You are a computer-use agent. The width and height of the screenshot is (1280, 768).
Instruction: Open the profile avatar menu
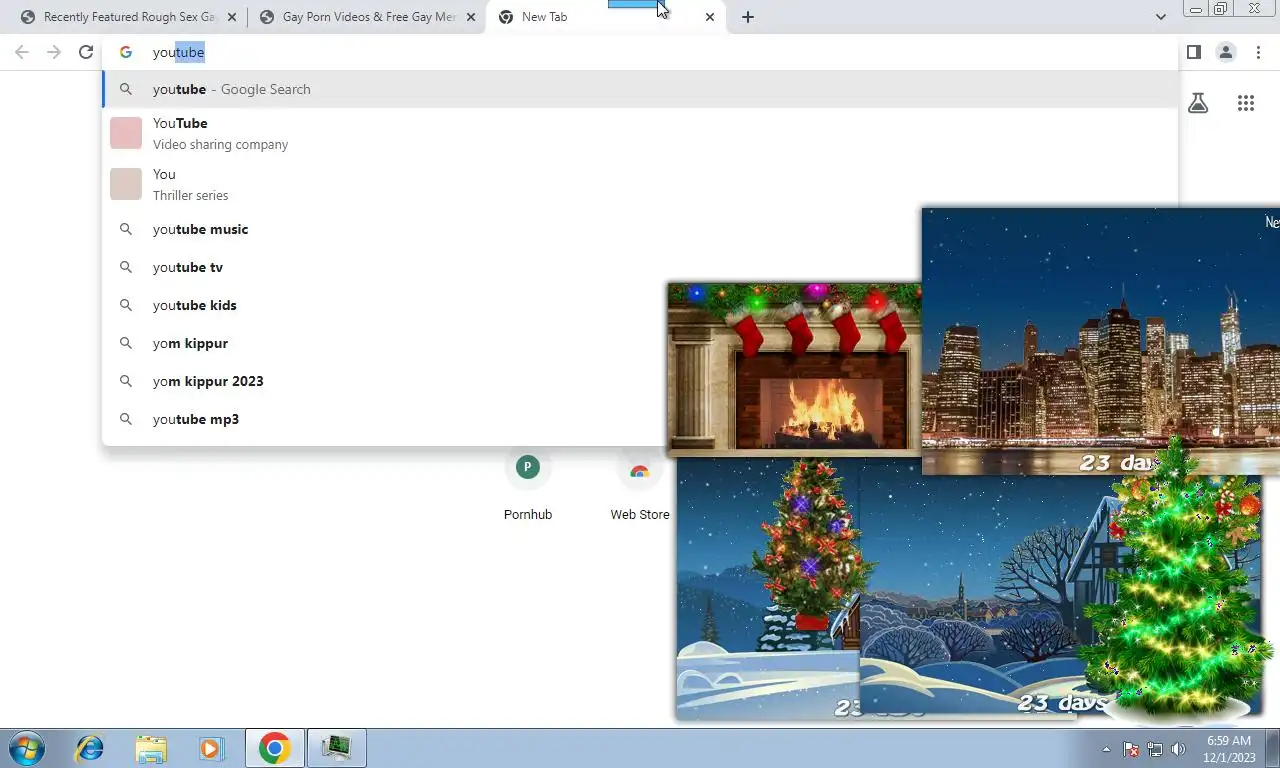click(1226, 52)
